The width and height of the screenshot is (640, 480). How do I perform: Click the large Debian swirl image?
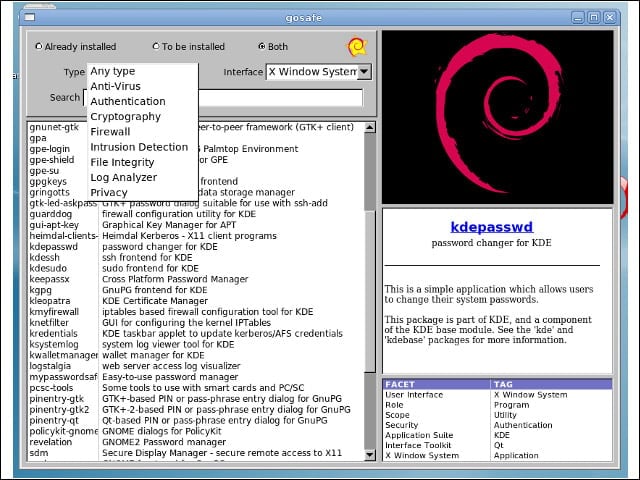point(497,118)
